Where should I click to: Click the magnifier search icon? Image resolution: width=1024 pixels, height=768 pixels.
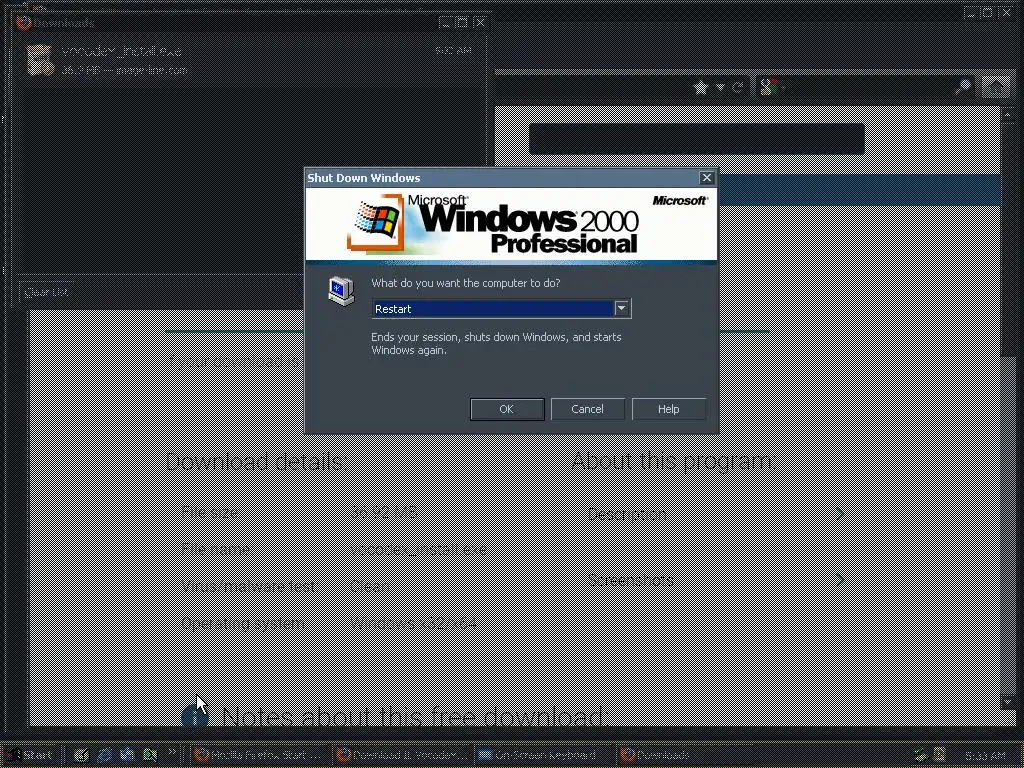click(x=963, y=87)
